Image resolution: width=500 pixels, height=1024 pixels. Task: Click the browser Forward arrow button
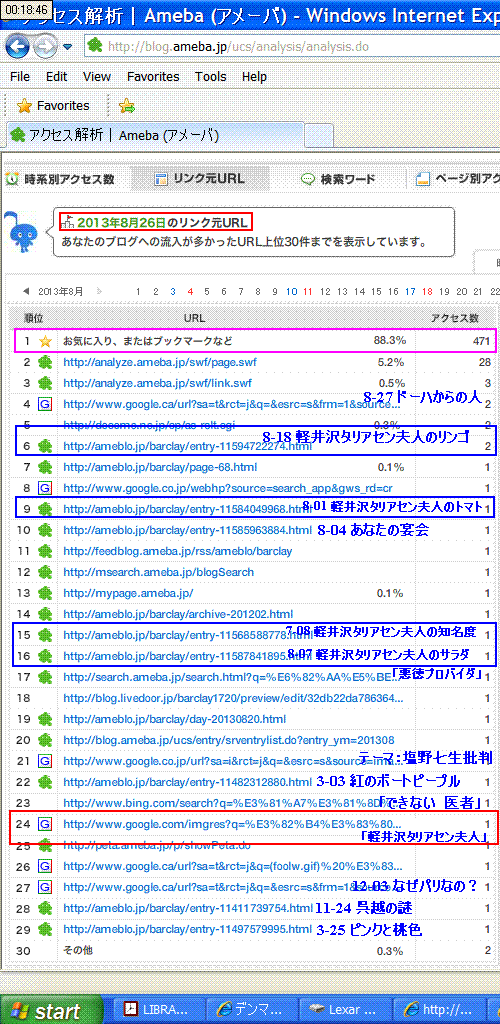(x=45, y=46)
